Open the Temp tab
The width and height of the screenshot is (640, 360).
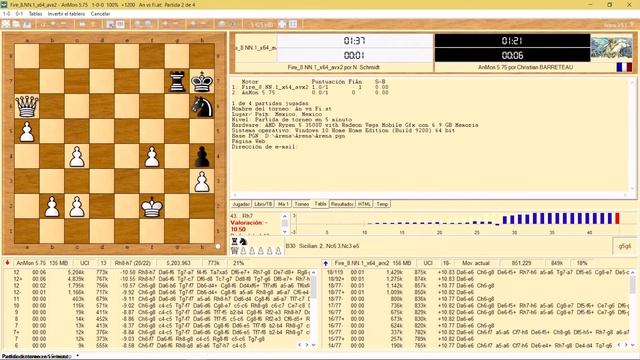coord(382,204)
